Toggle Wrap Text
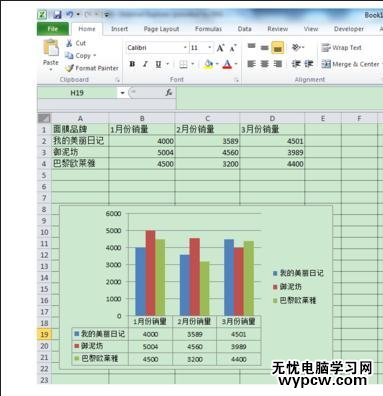The width and height of the screenshot is (383, 396). pyautogui.click(x=341, y=48)
